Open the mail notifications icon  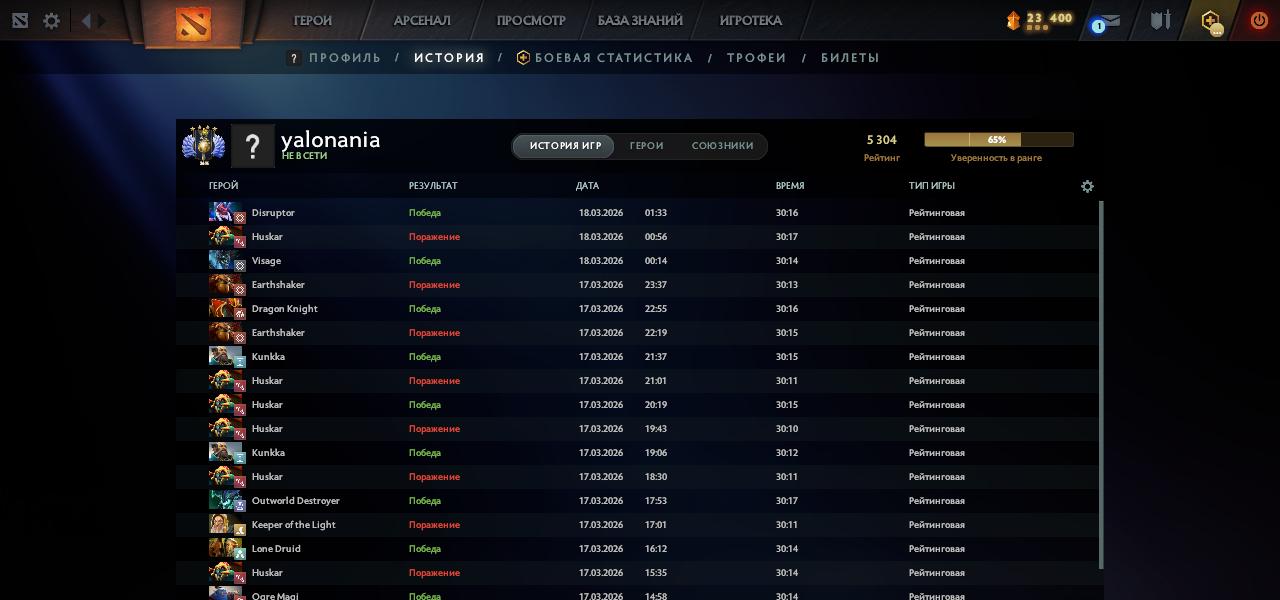(x=1106, y=21)
